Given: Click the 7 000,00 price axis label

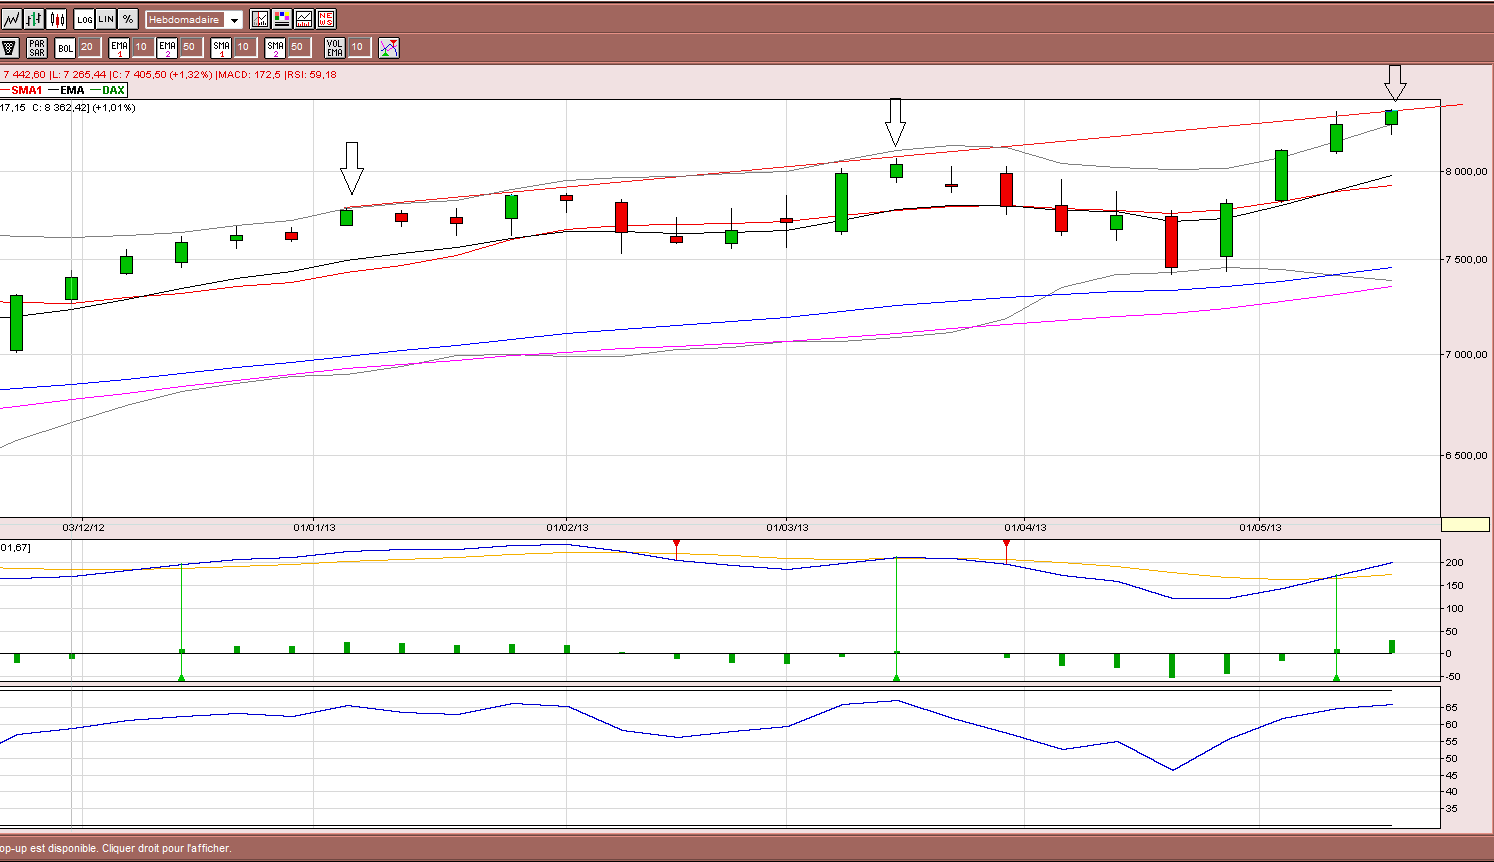Looking at the screenshot, I should [1466, 354].
